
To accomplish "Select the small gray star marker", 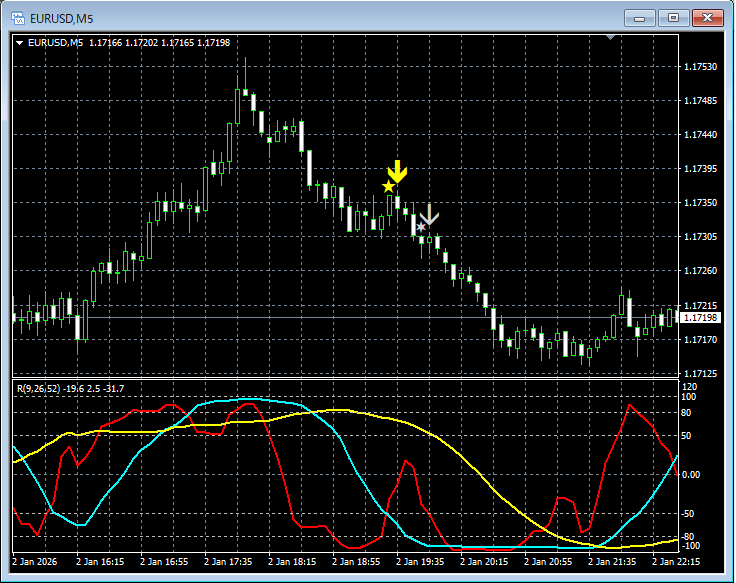I will click(x=421, y=227).
